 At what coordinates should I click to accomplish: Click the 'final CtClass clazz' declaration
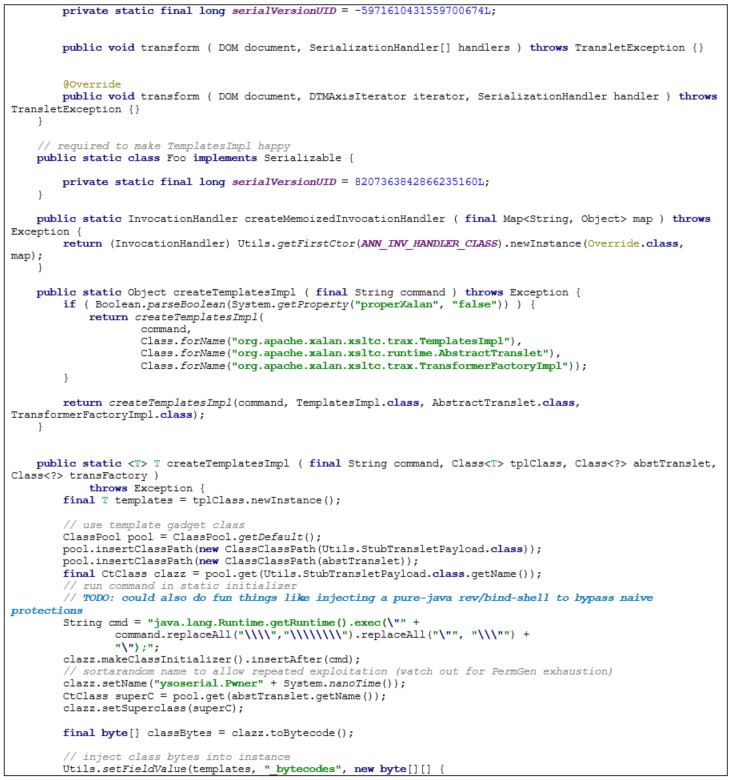pyautogui.click(x=124, y=574)
